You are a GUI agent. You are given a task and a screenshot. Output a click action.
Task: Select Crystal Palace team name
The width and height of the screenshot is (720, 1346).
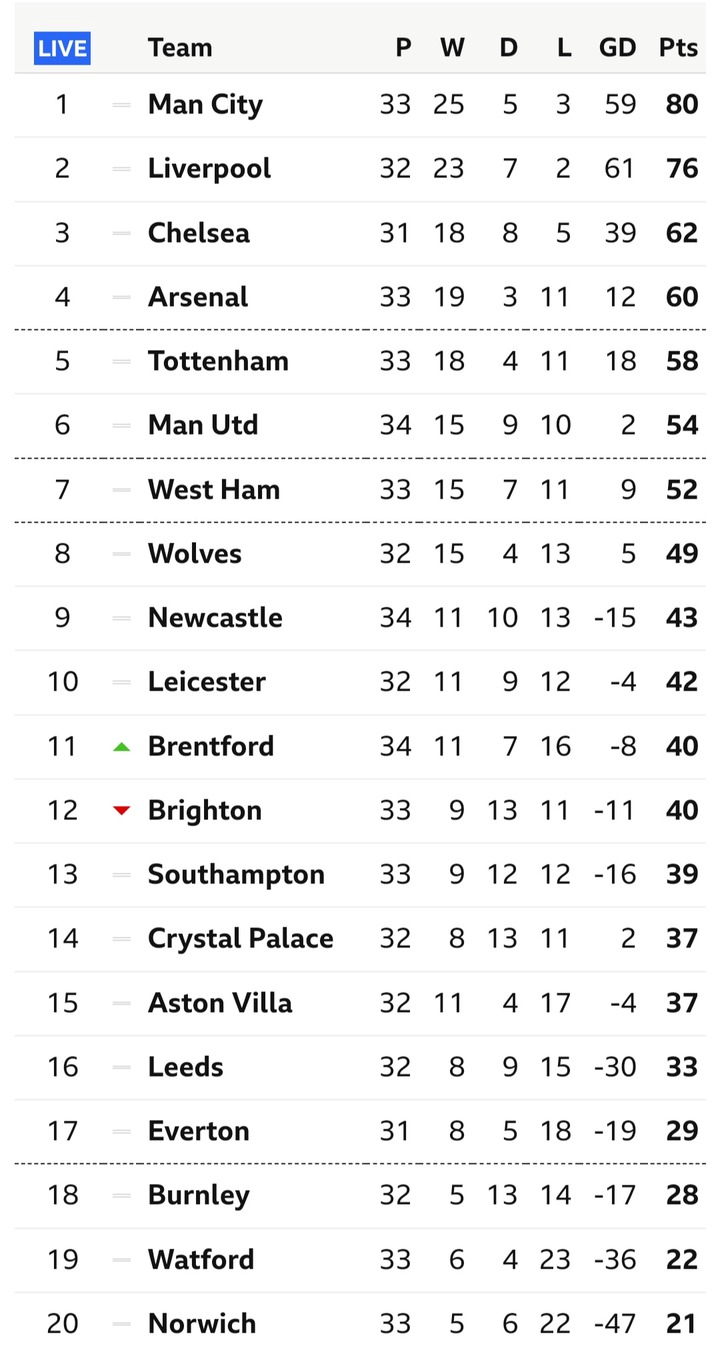click(x=241, y=938)
